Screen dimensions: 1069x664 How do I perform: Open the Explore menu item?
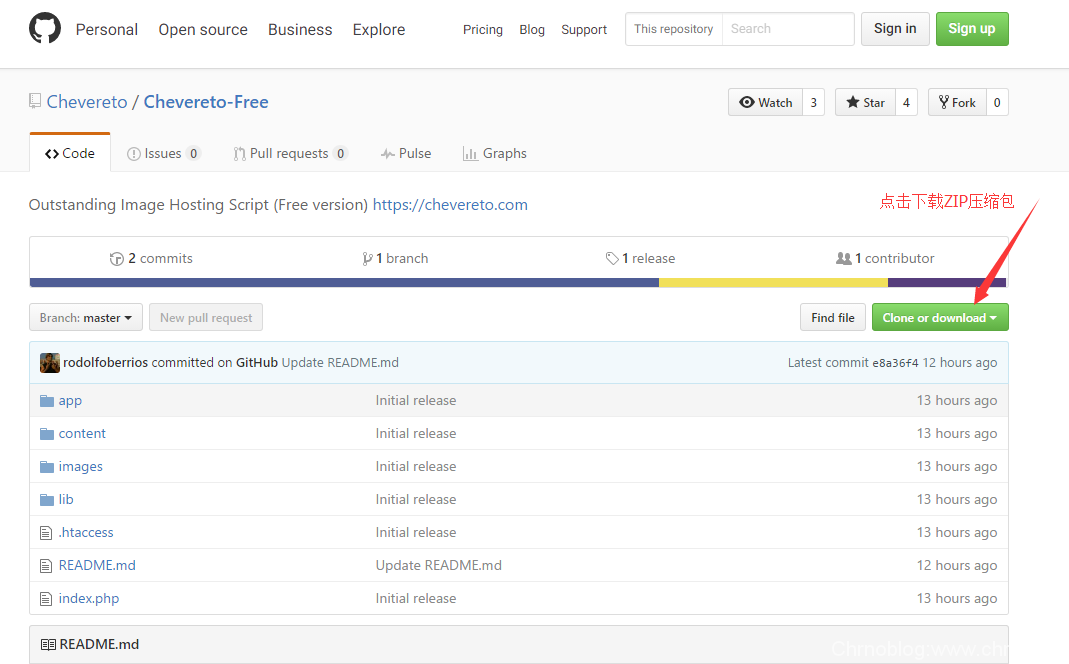pos(378,29)
